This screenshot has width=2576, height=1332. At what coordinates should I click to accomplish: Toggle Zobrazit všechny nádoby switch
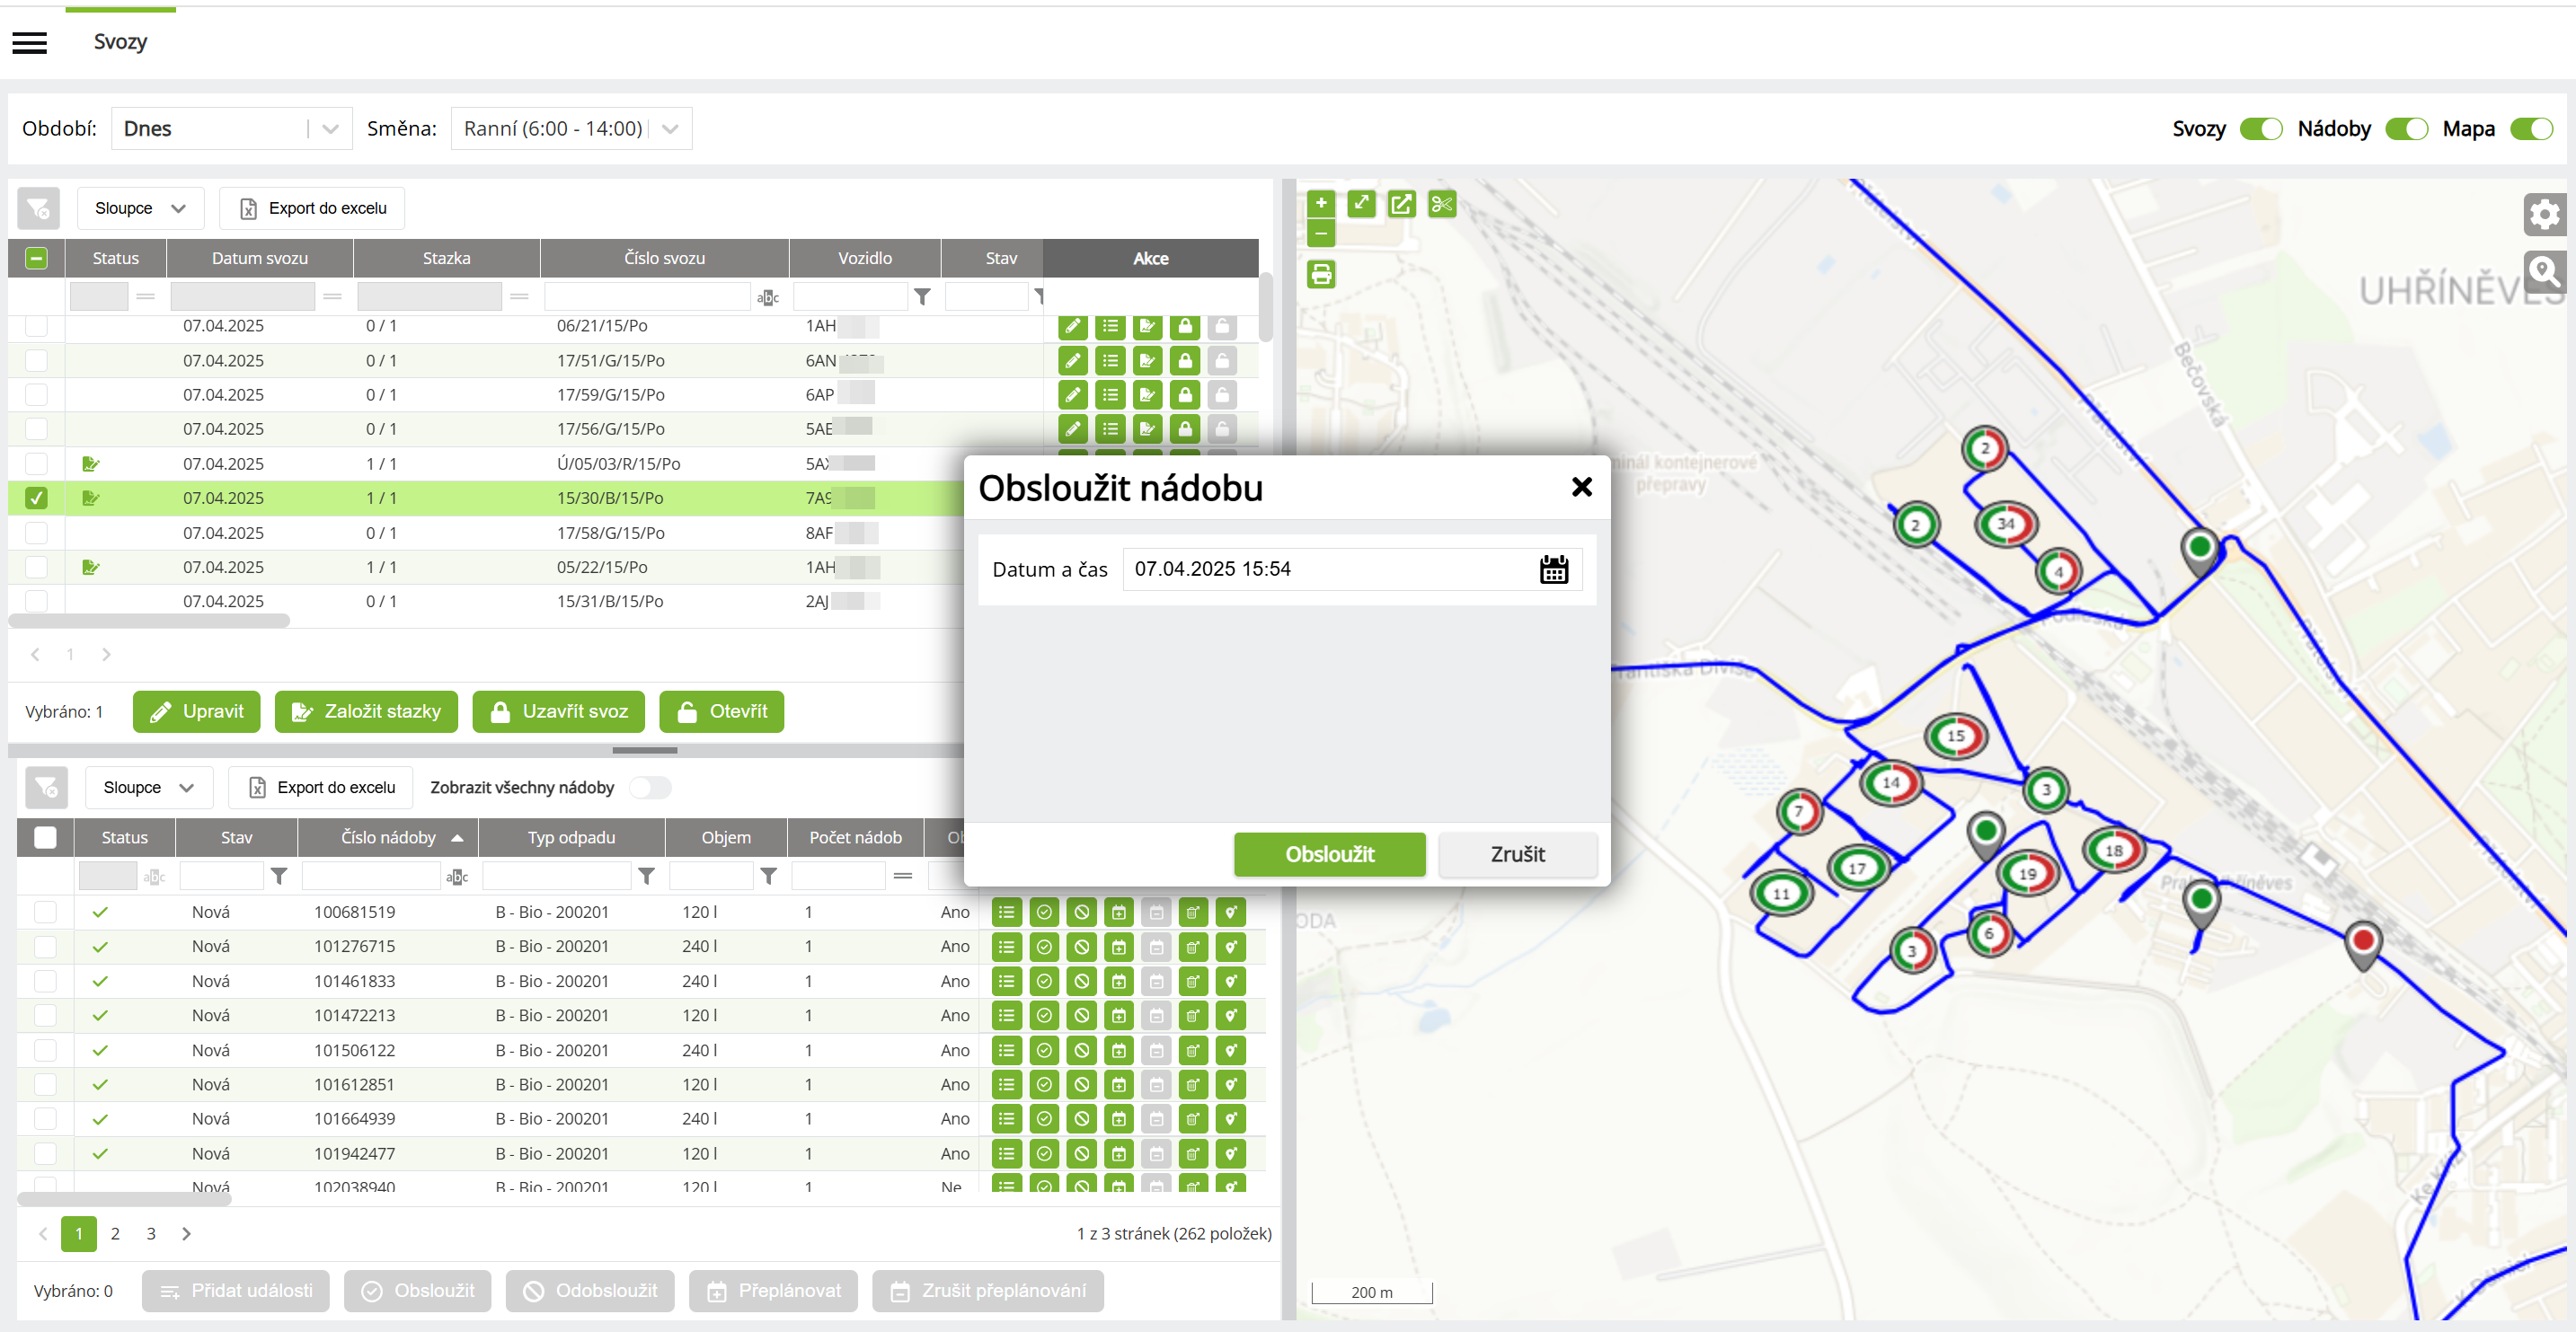(650, 788)
